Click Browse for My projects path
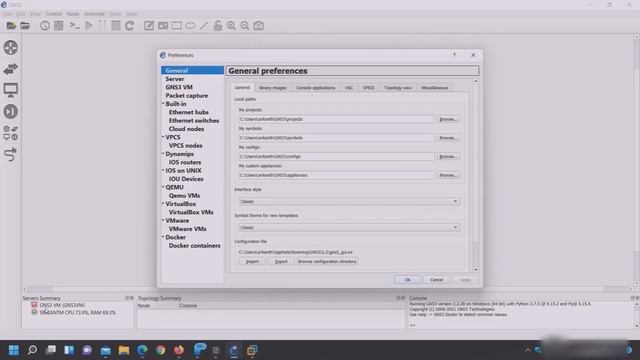This screenshot has width=640, height=360. point(449,119)
